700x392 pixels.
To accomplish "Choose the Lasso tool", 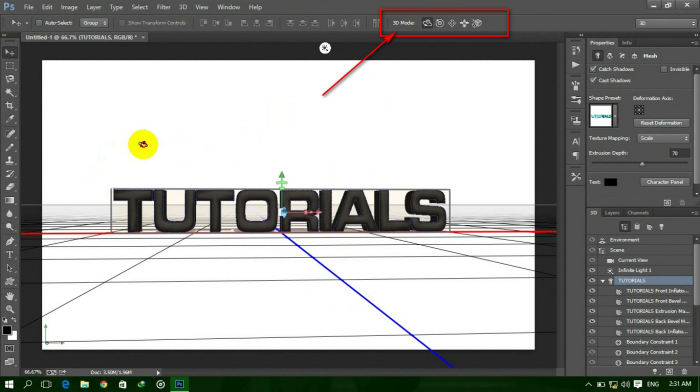I will pyautogui.click(x=9, y=79).
